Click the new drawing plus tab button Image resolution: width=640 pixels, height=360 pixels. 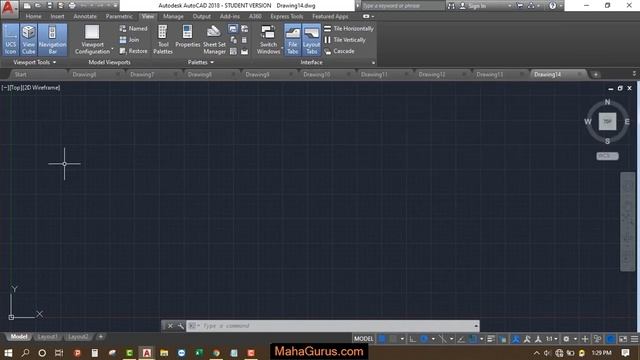(x=596, y=75)
